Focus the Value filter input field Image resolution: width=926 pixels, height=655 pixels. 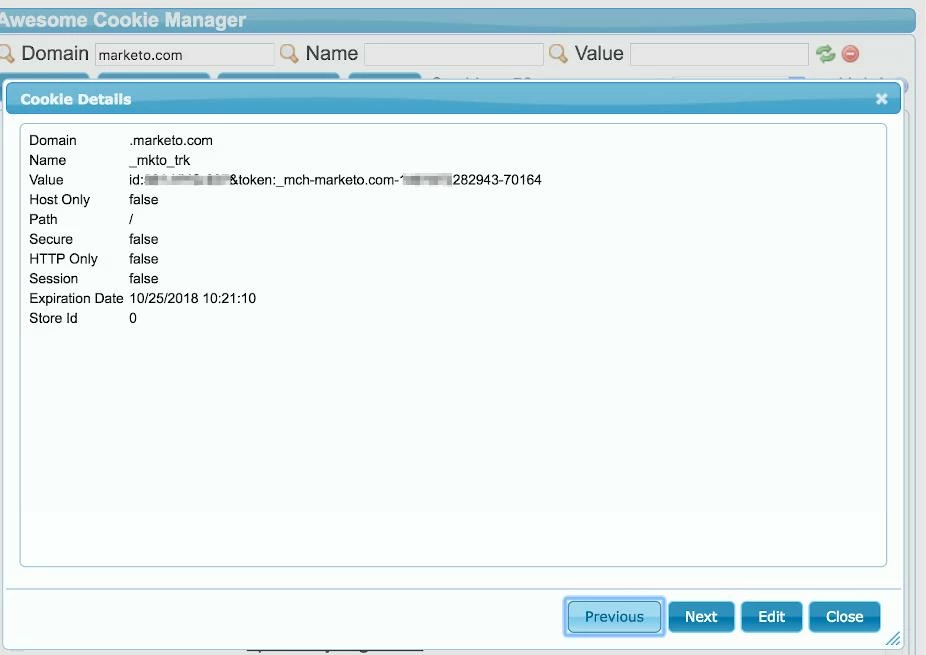pos(719,54)
